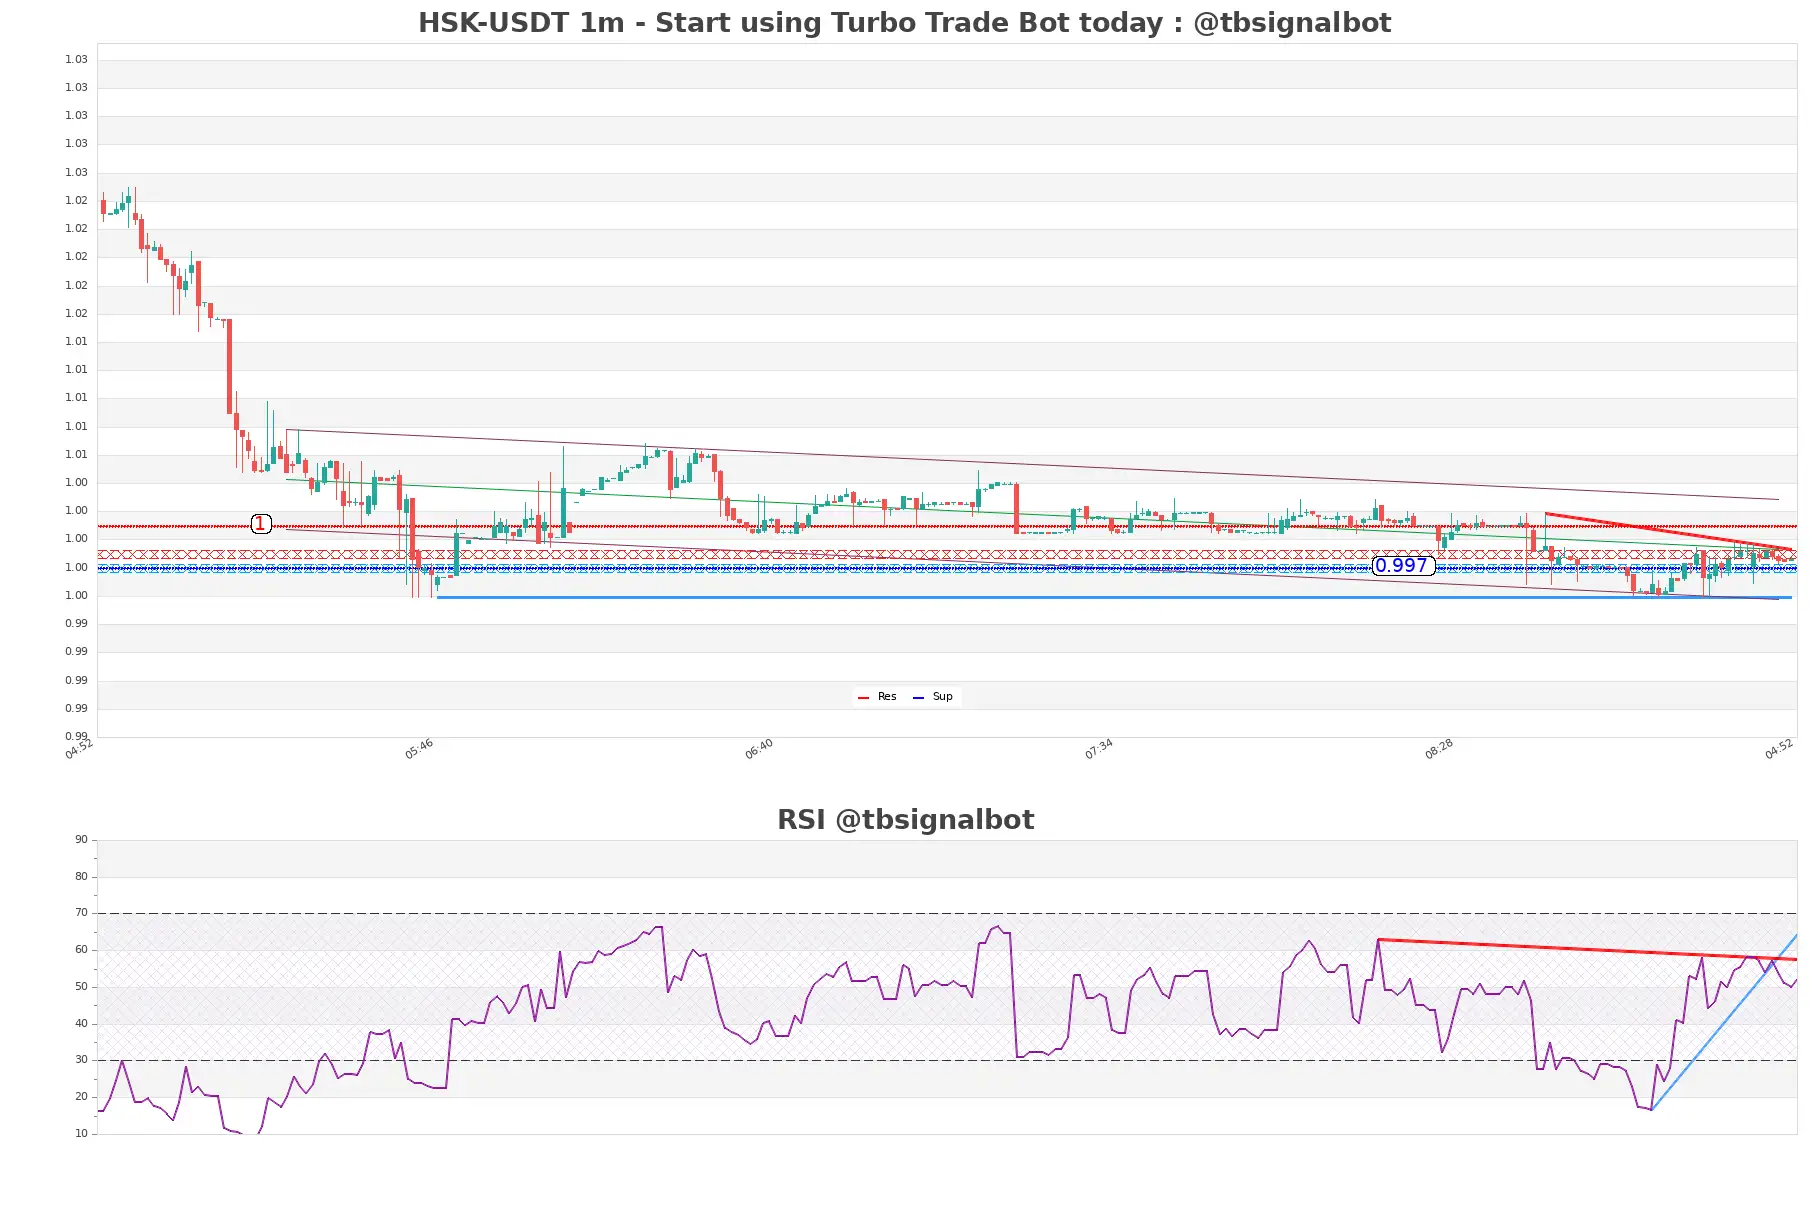Viewport: 1811px width, 1208px height.
Task: Click the 08:28 time axis label
Action: tap(1439, 749)
